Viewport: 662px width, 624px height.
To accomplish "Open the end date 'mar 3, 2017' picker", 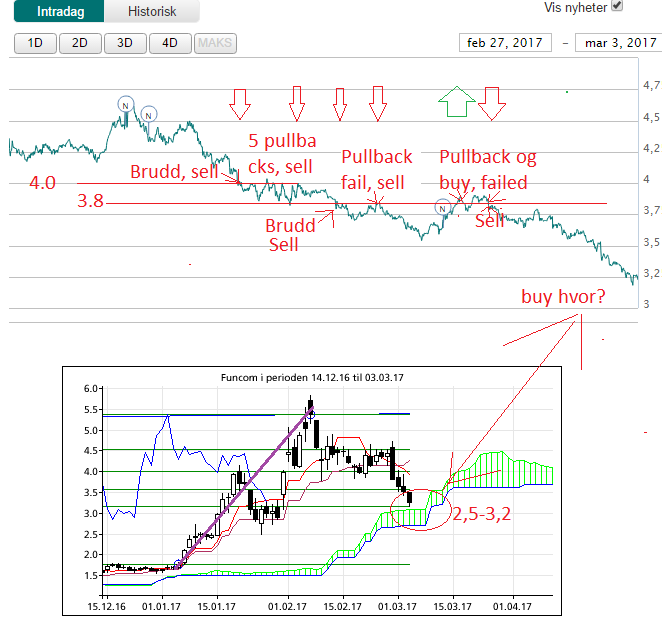I will (x=617, y=43).
